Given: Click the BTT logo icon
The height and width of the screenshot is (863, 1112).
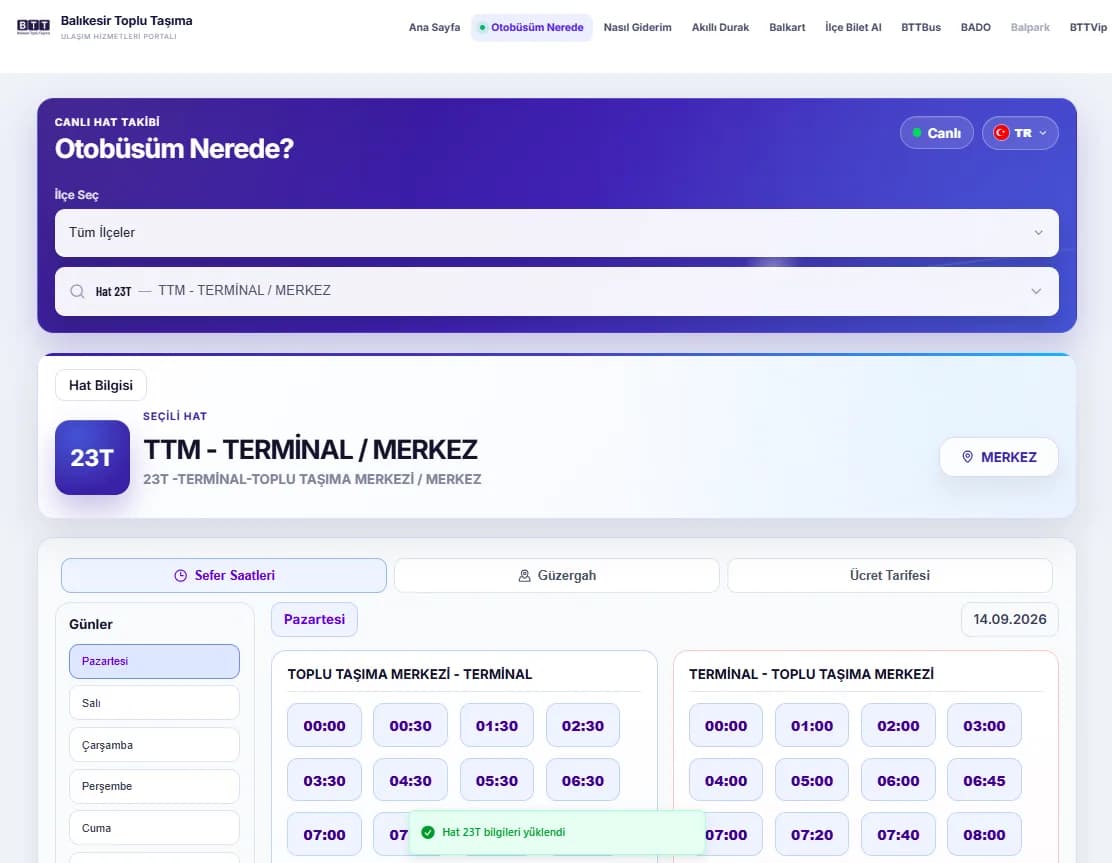Looking at the screenshot, I should coord(33,27).
